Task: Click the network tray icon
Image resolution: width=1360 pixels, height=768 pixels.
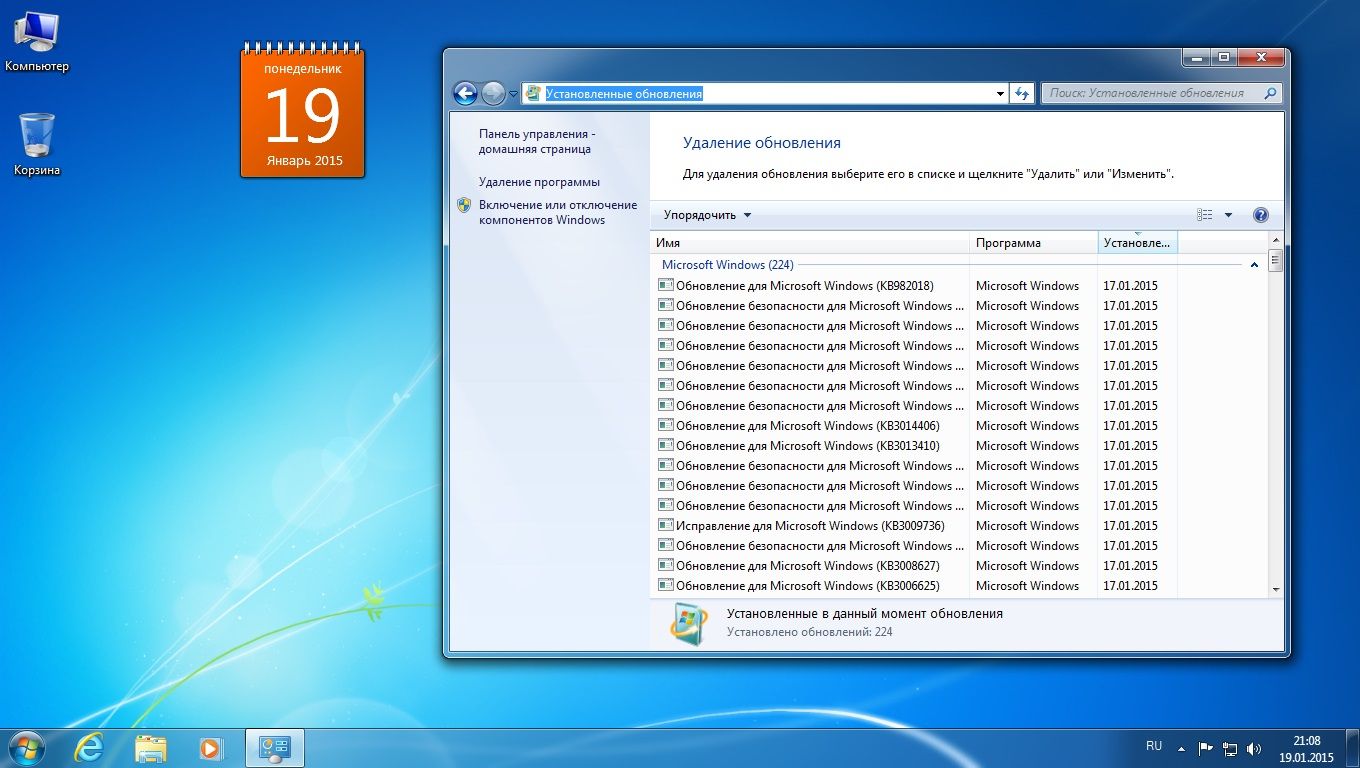Action: pos(1230,748)
